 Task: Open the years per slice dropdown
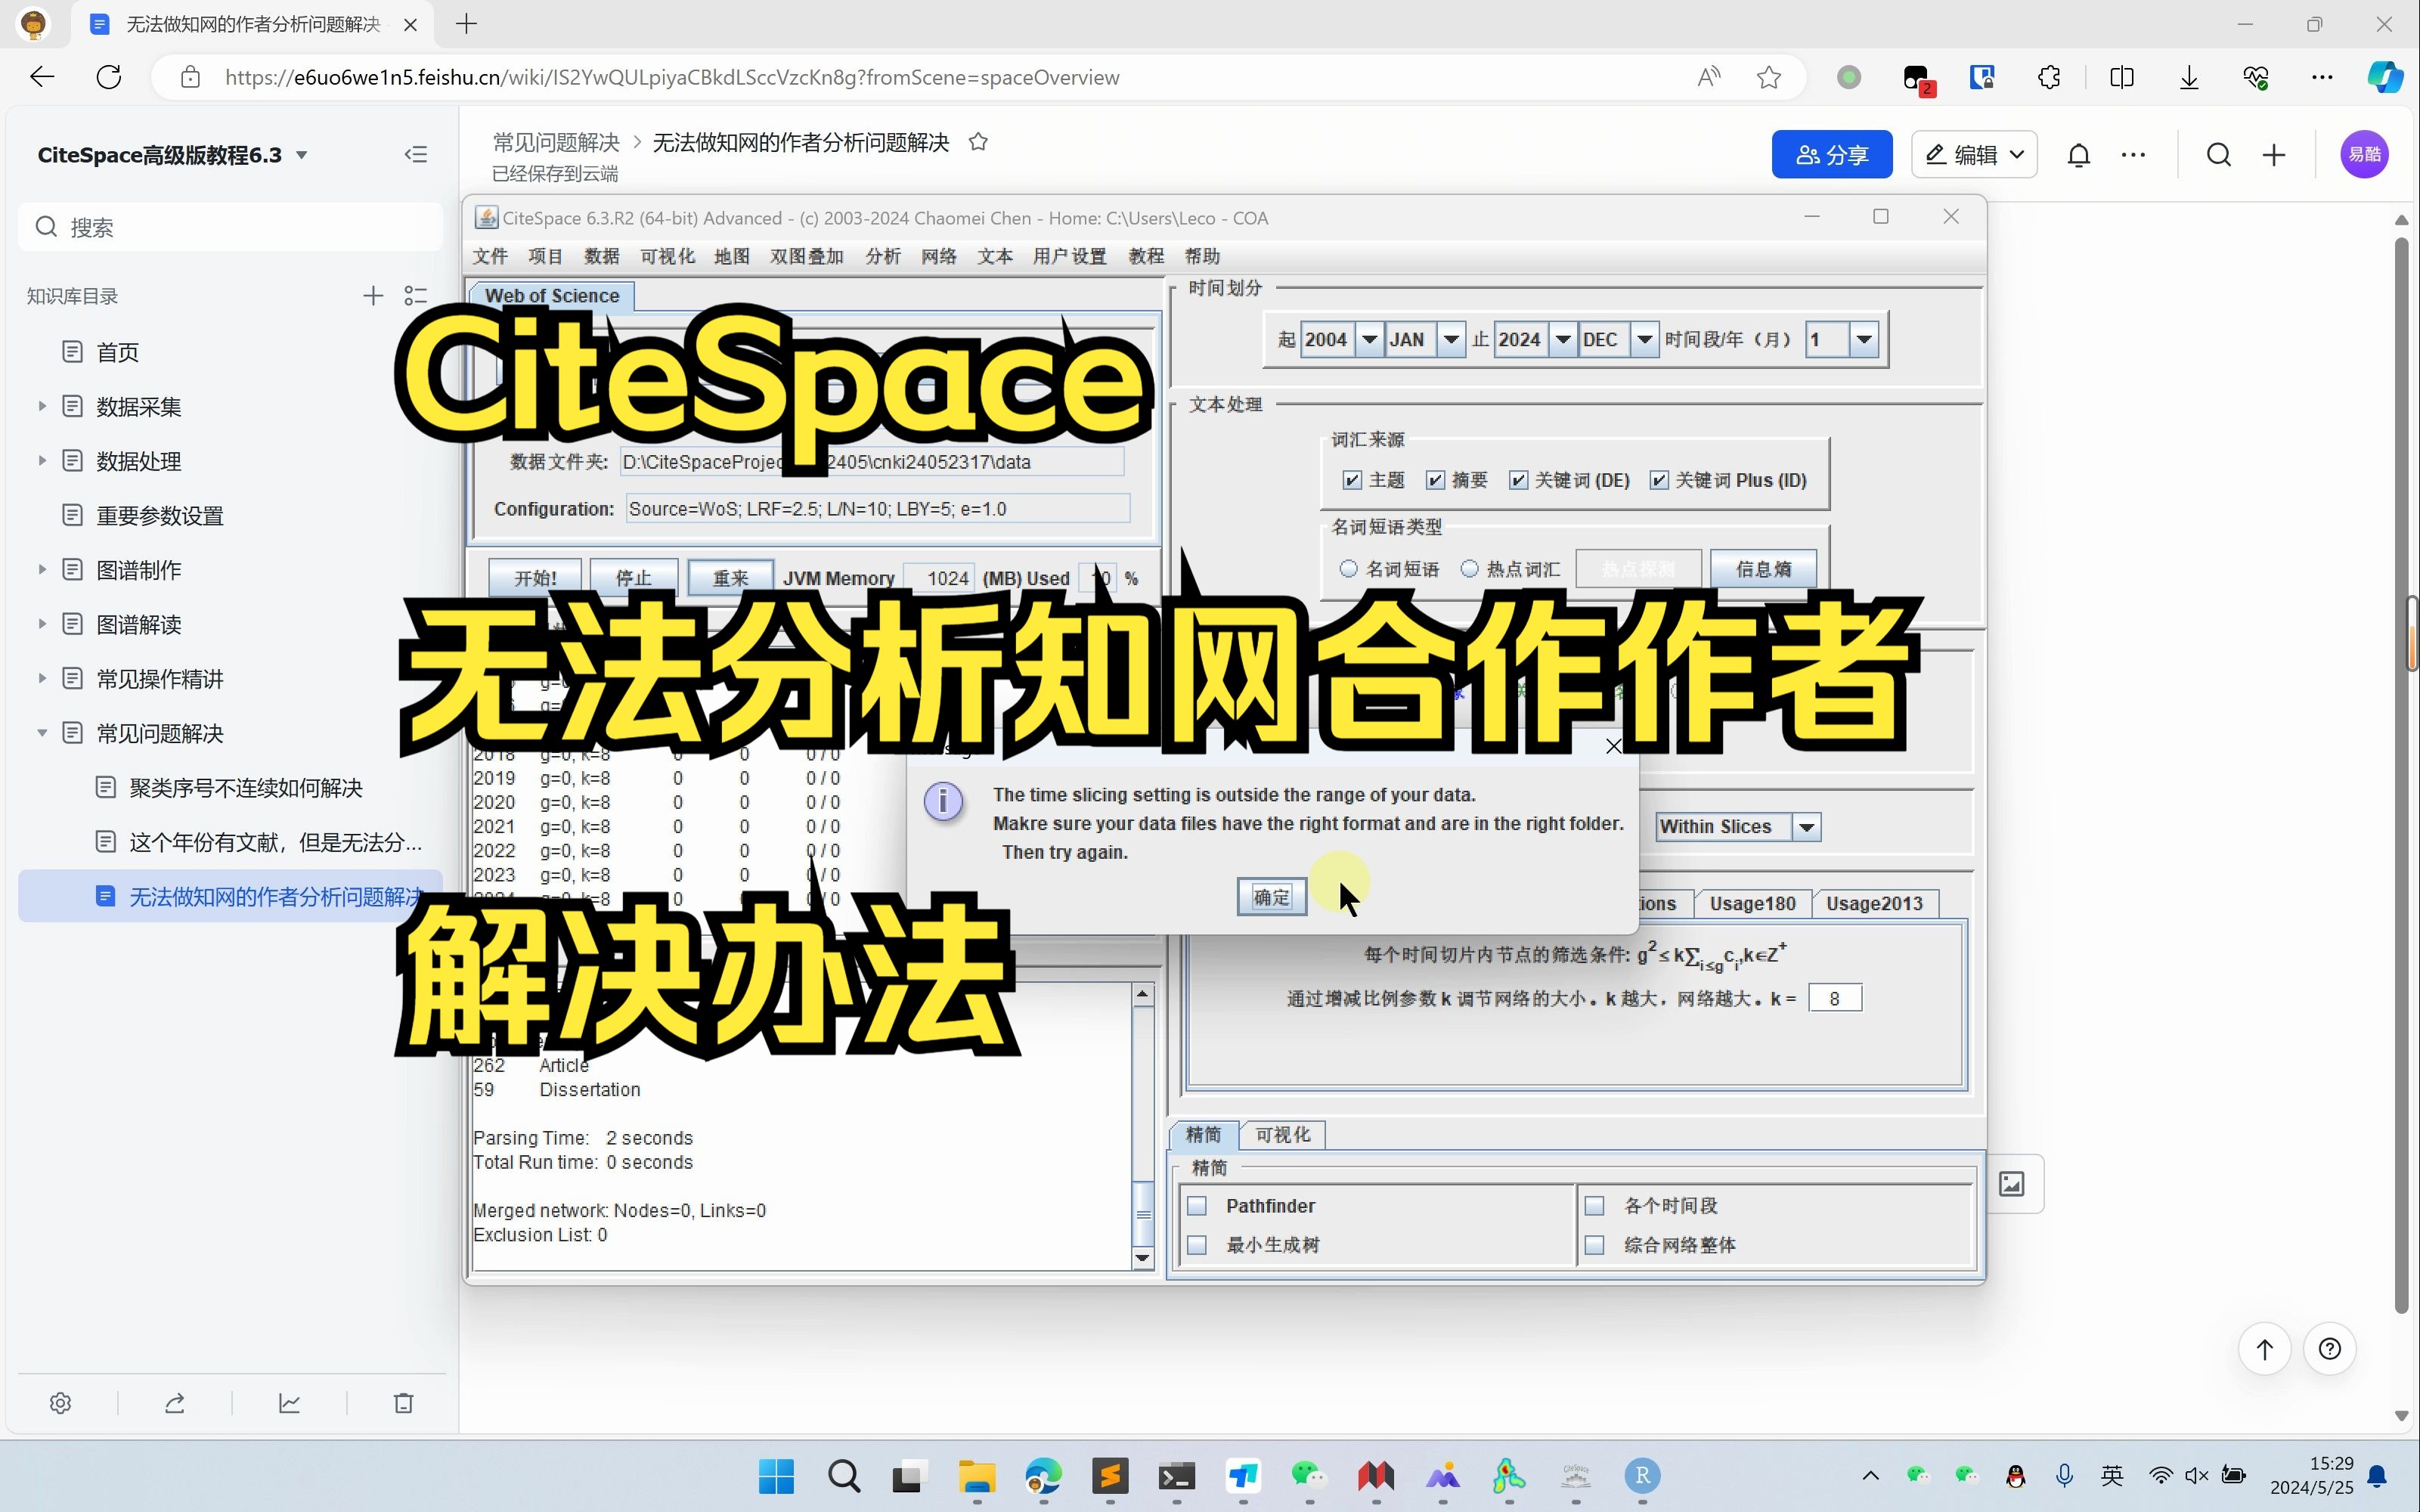click(x=1864, y=339)
